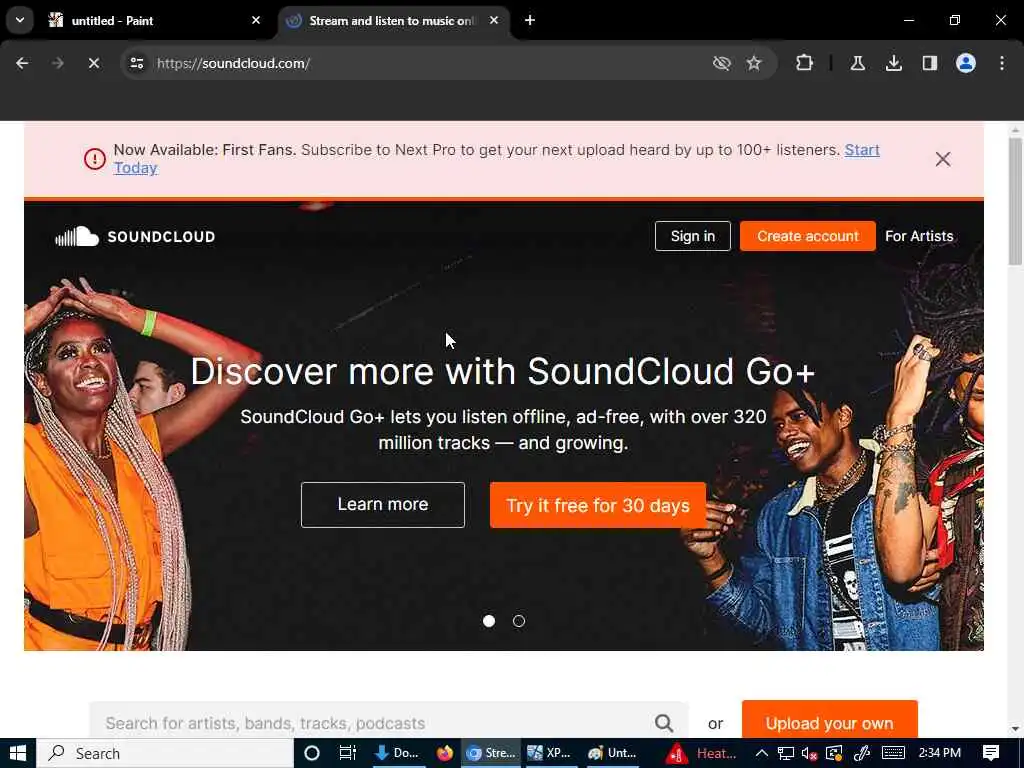
Task: Close the SoundCloud browser tab
Action: [494, 20]
